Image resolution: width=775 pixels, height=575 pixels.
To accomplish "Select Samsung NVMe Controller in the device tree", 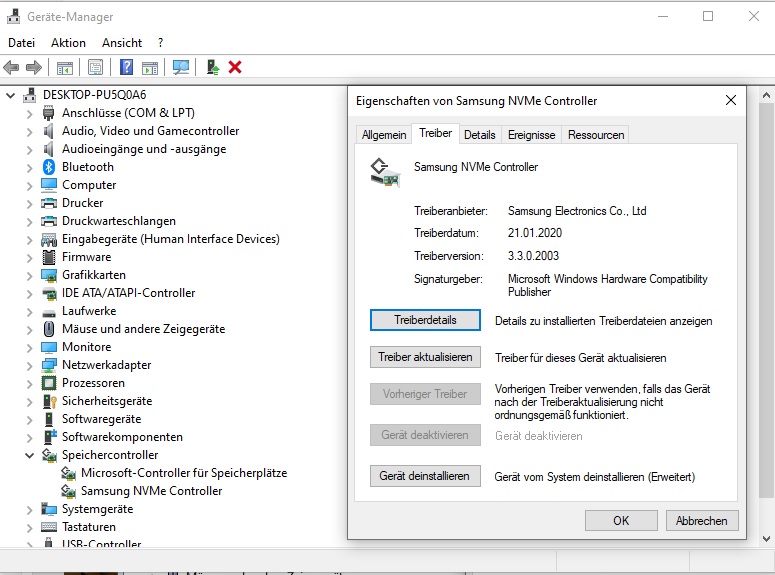I will pyautogui.click(x=151, y=491).
